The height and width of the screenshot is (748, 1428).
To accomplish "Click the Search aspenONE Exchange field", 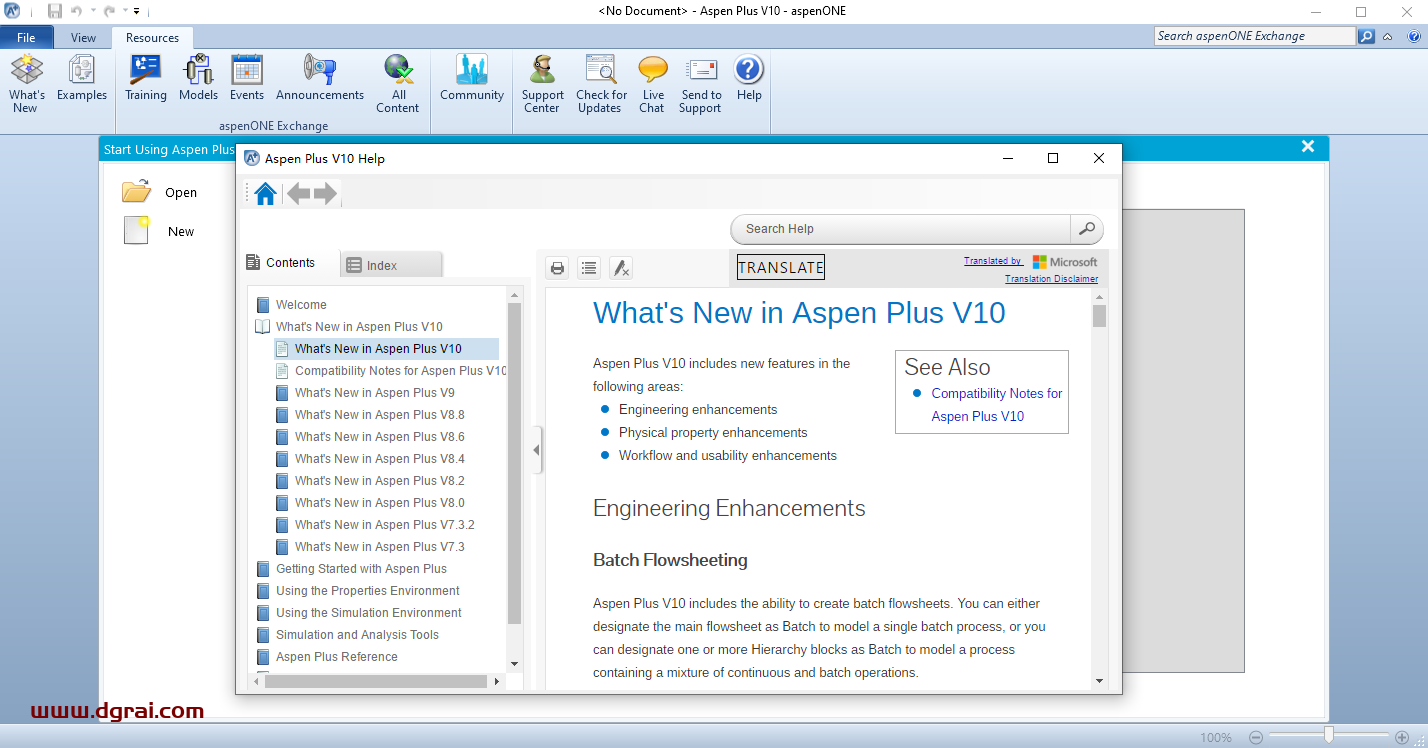I will pos(1255,36).
